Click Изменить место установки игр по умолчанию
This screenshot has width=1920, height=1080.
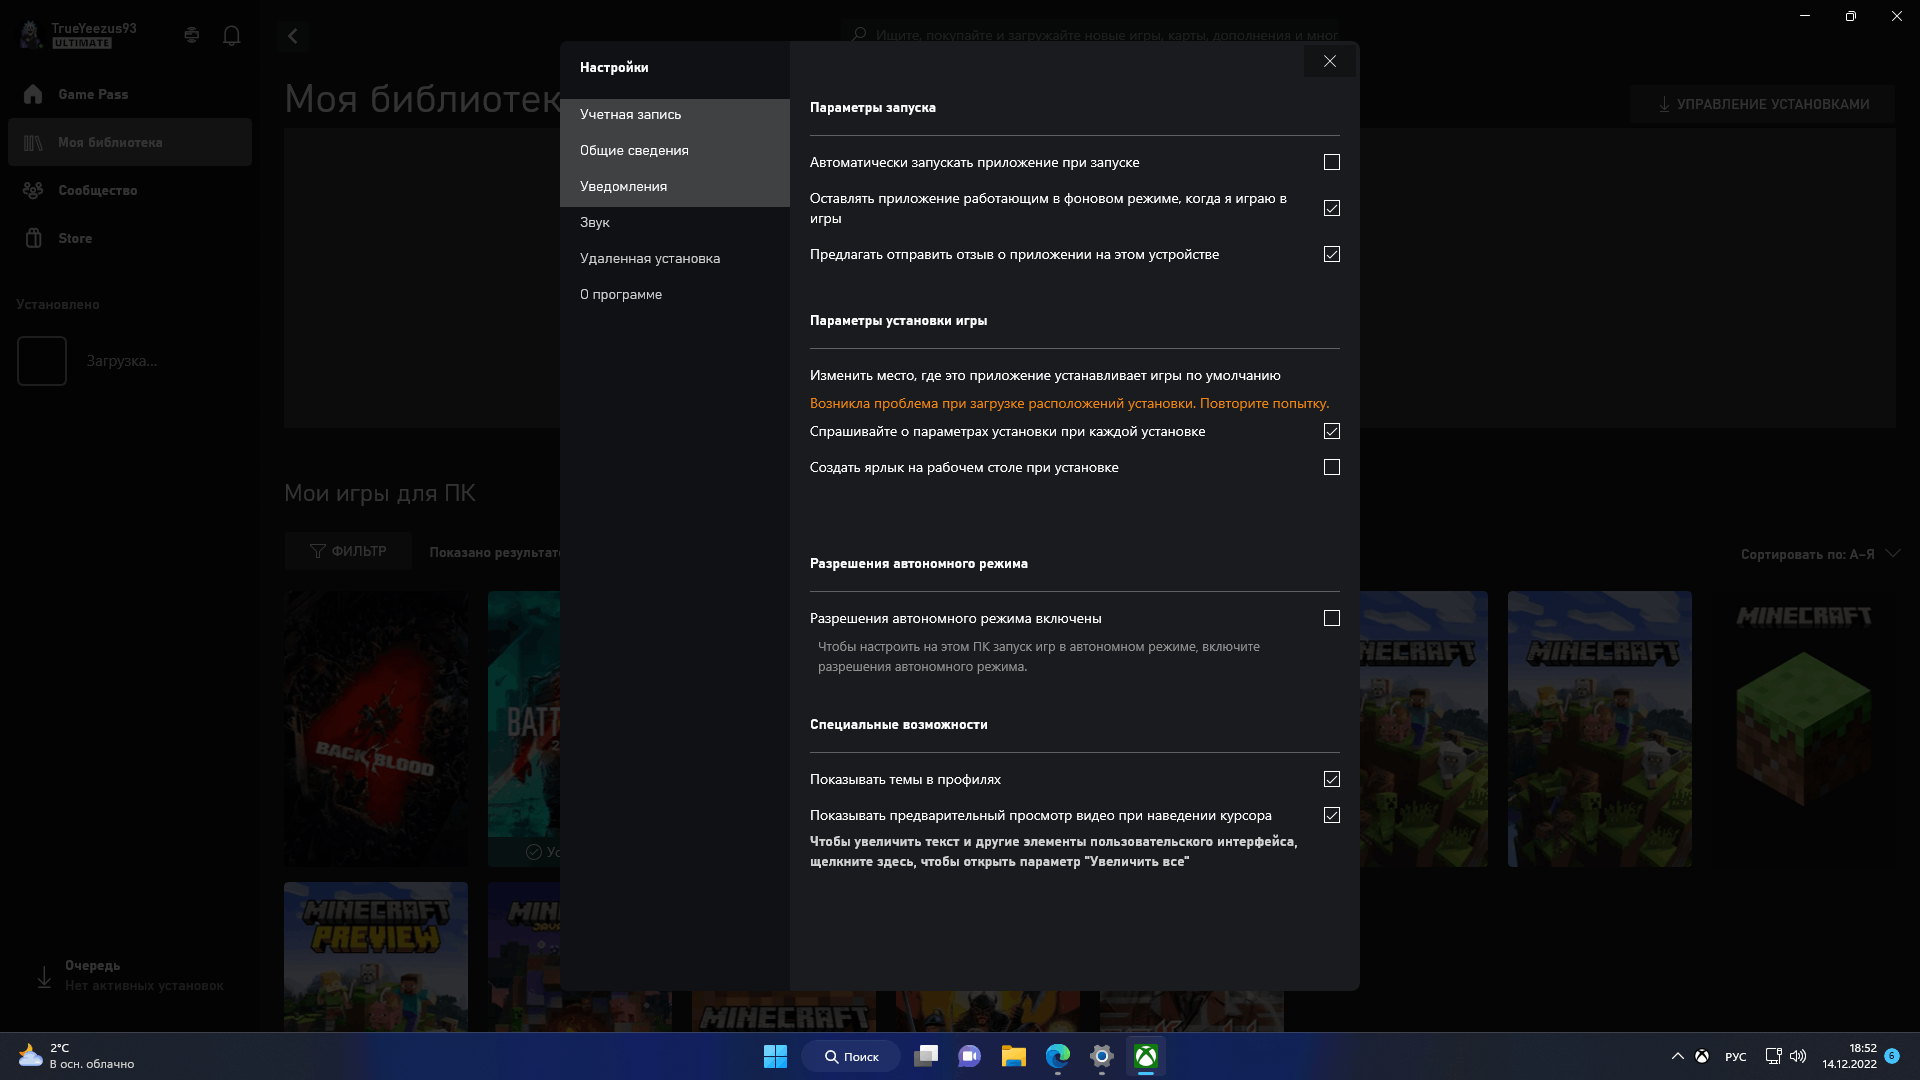[1045, 375]
